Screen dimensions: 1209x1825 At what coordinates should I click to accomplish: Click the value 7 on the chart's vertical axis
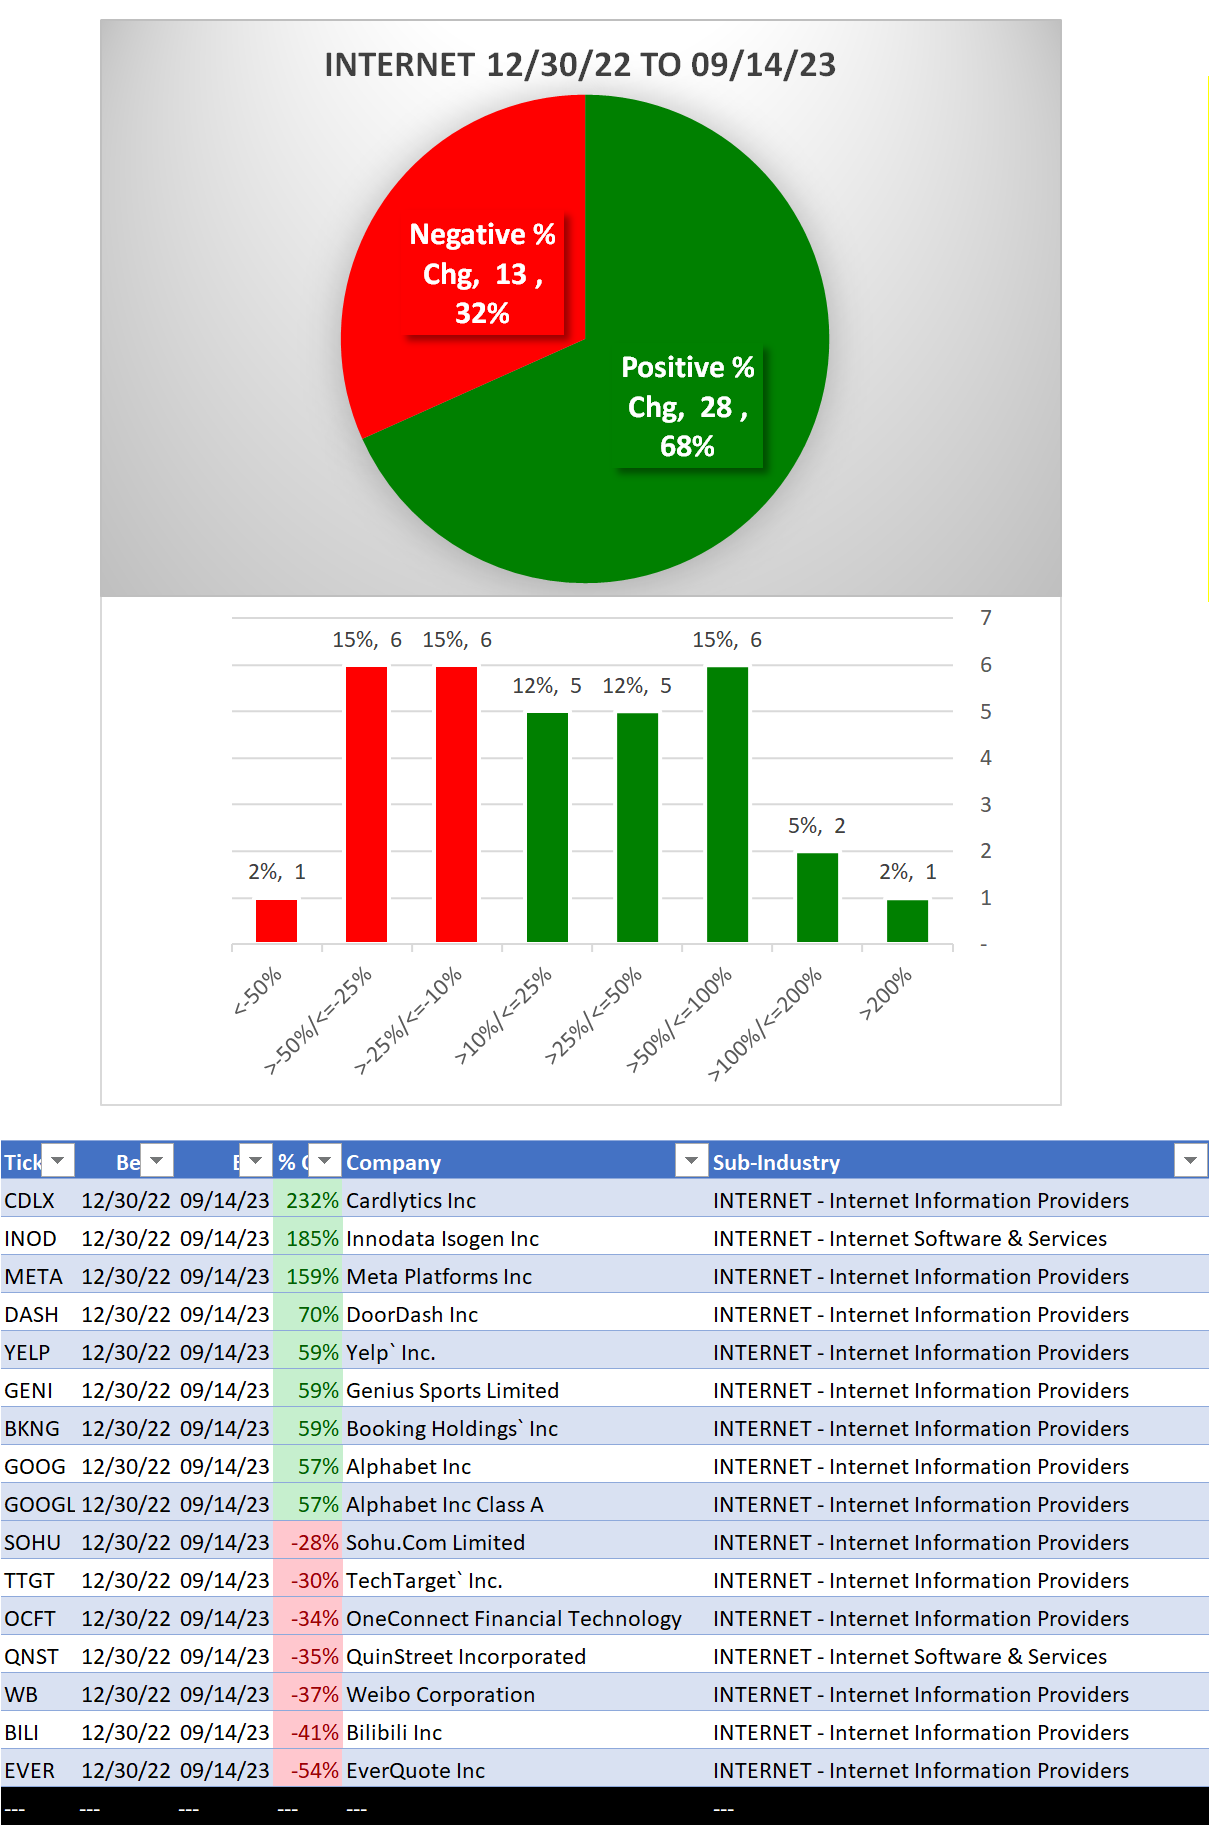click(986, 618)
